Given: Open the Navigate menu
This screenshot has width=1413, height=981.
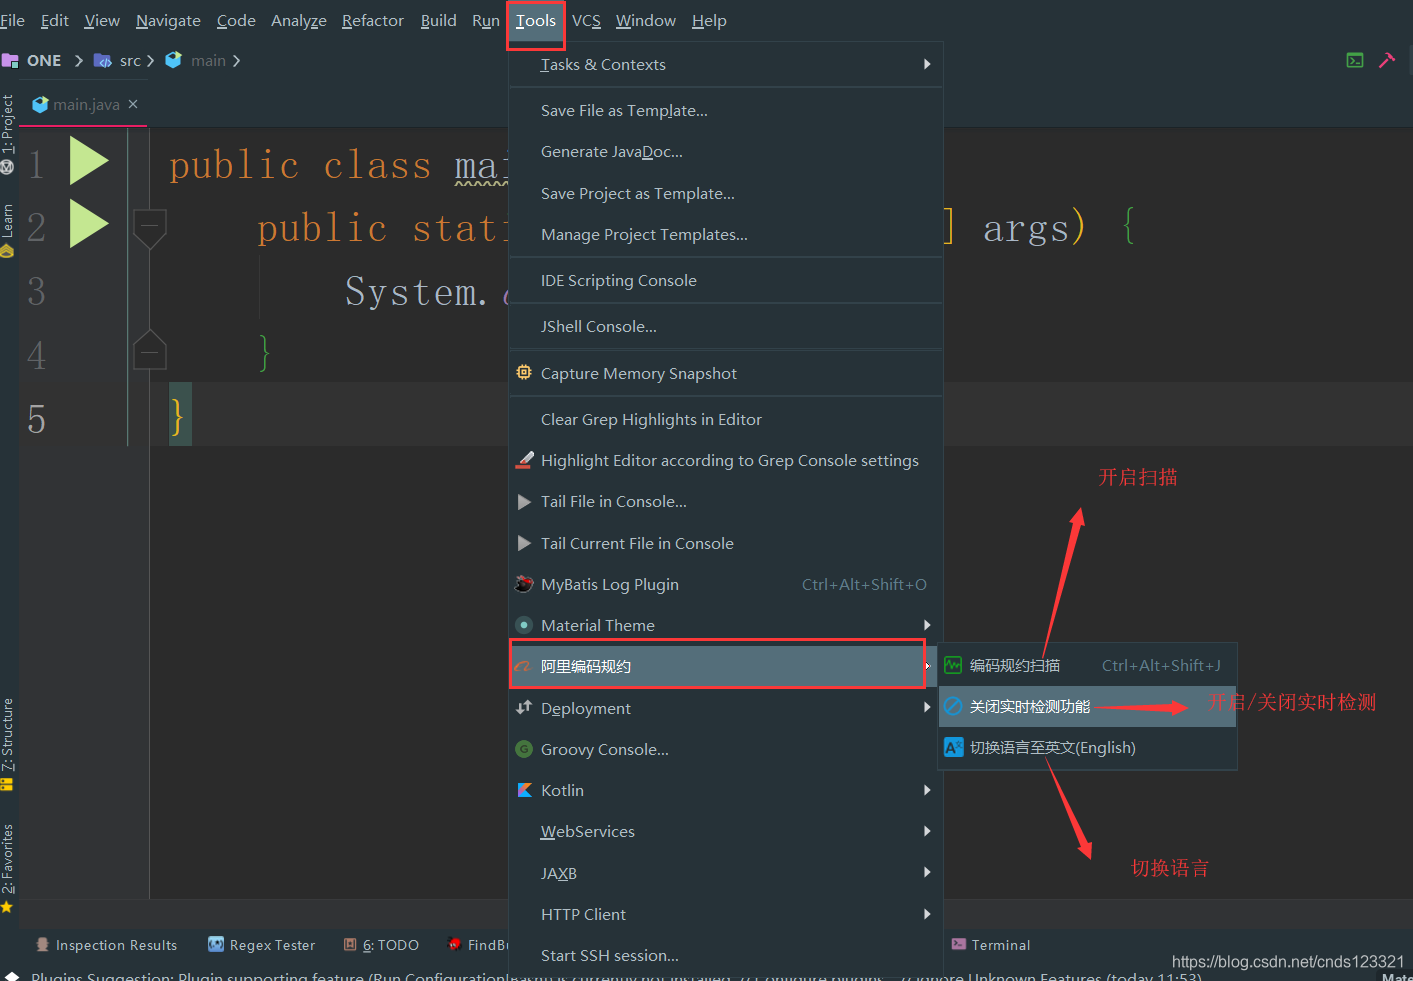Looking at the screenshot, I should tap(168, 20).
